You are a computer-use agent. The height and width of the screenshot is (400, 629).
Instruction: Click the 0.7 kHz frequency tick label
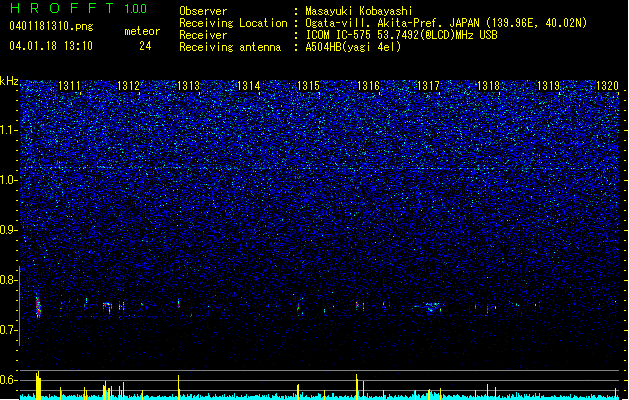click(9, 330)
